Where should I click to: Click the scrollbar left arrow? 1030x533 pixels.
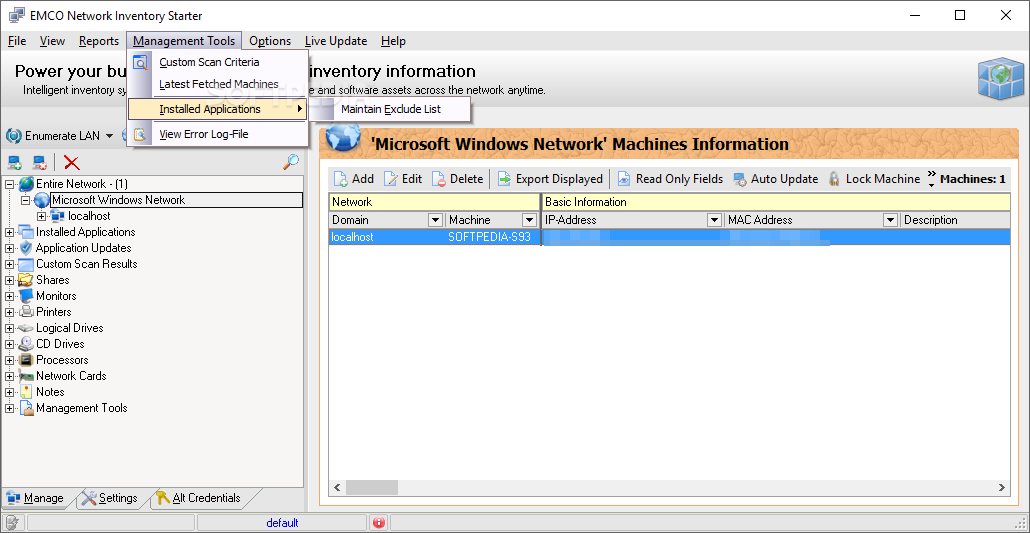(x=337, y=488)
